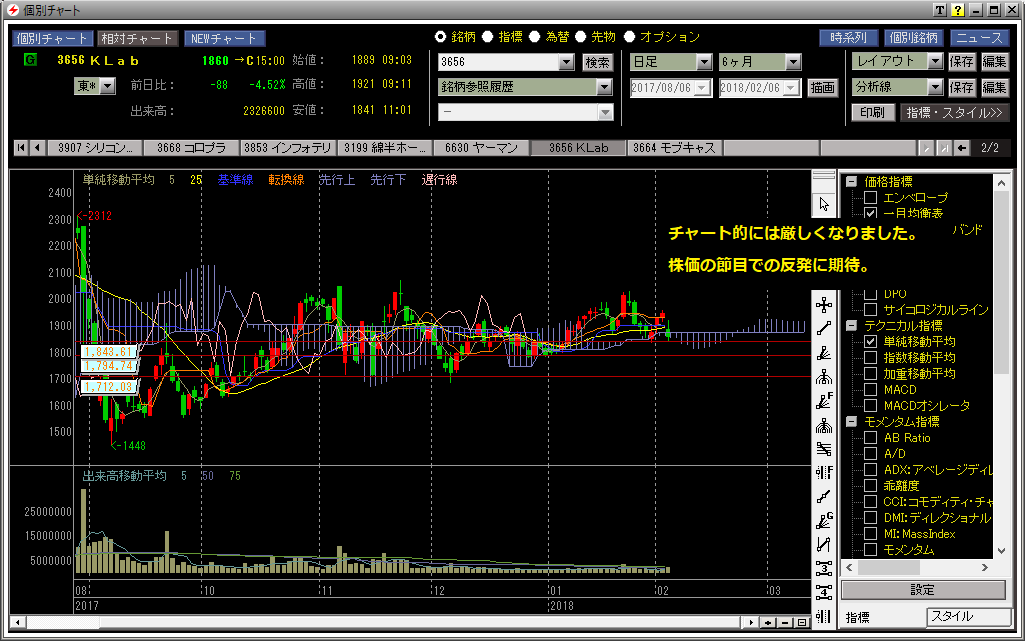The width and height of the screenshot is (1025, 641).
Task: Click the 4-point line tool icon
Action: tap(824, 592)
